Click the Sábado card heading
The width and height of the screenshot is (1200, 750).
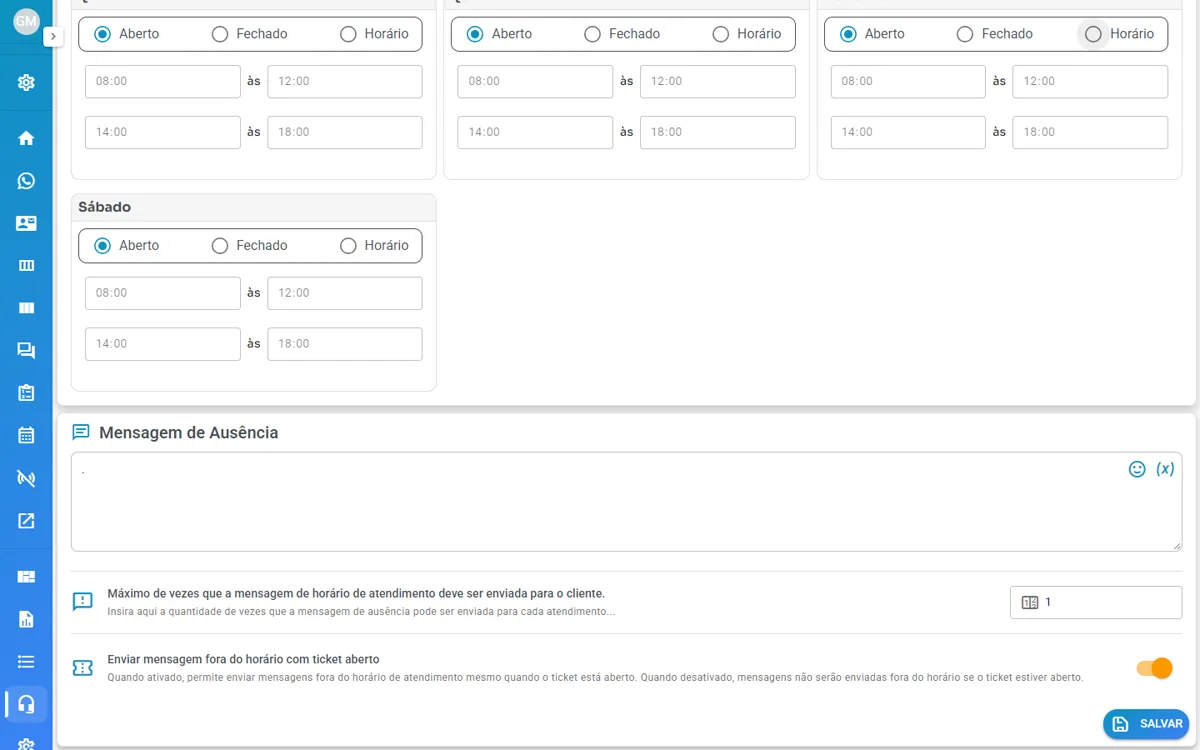coord(105,207)
